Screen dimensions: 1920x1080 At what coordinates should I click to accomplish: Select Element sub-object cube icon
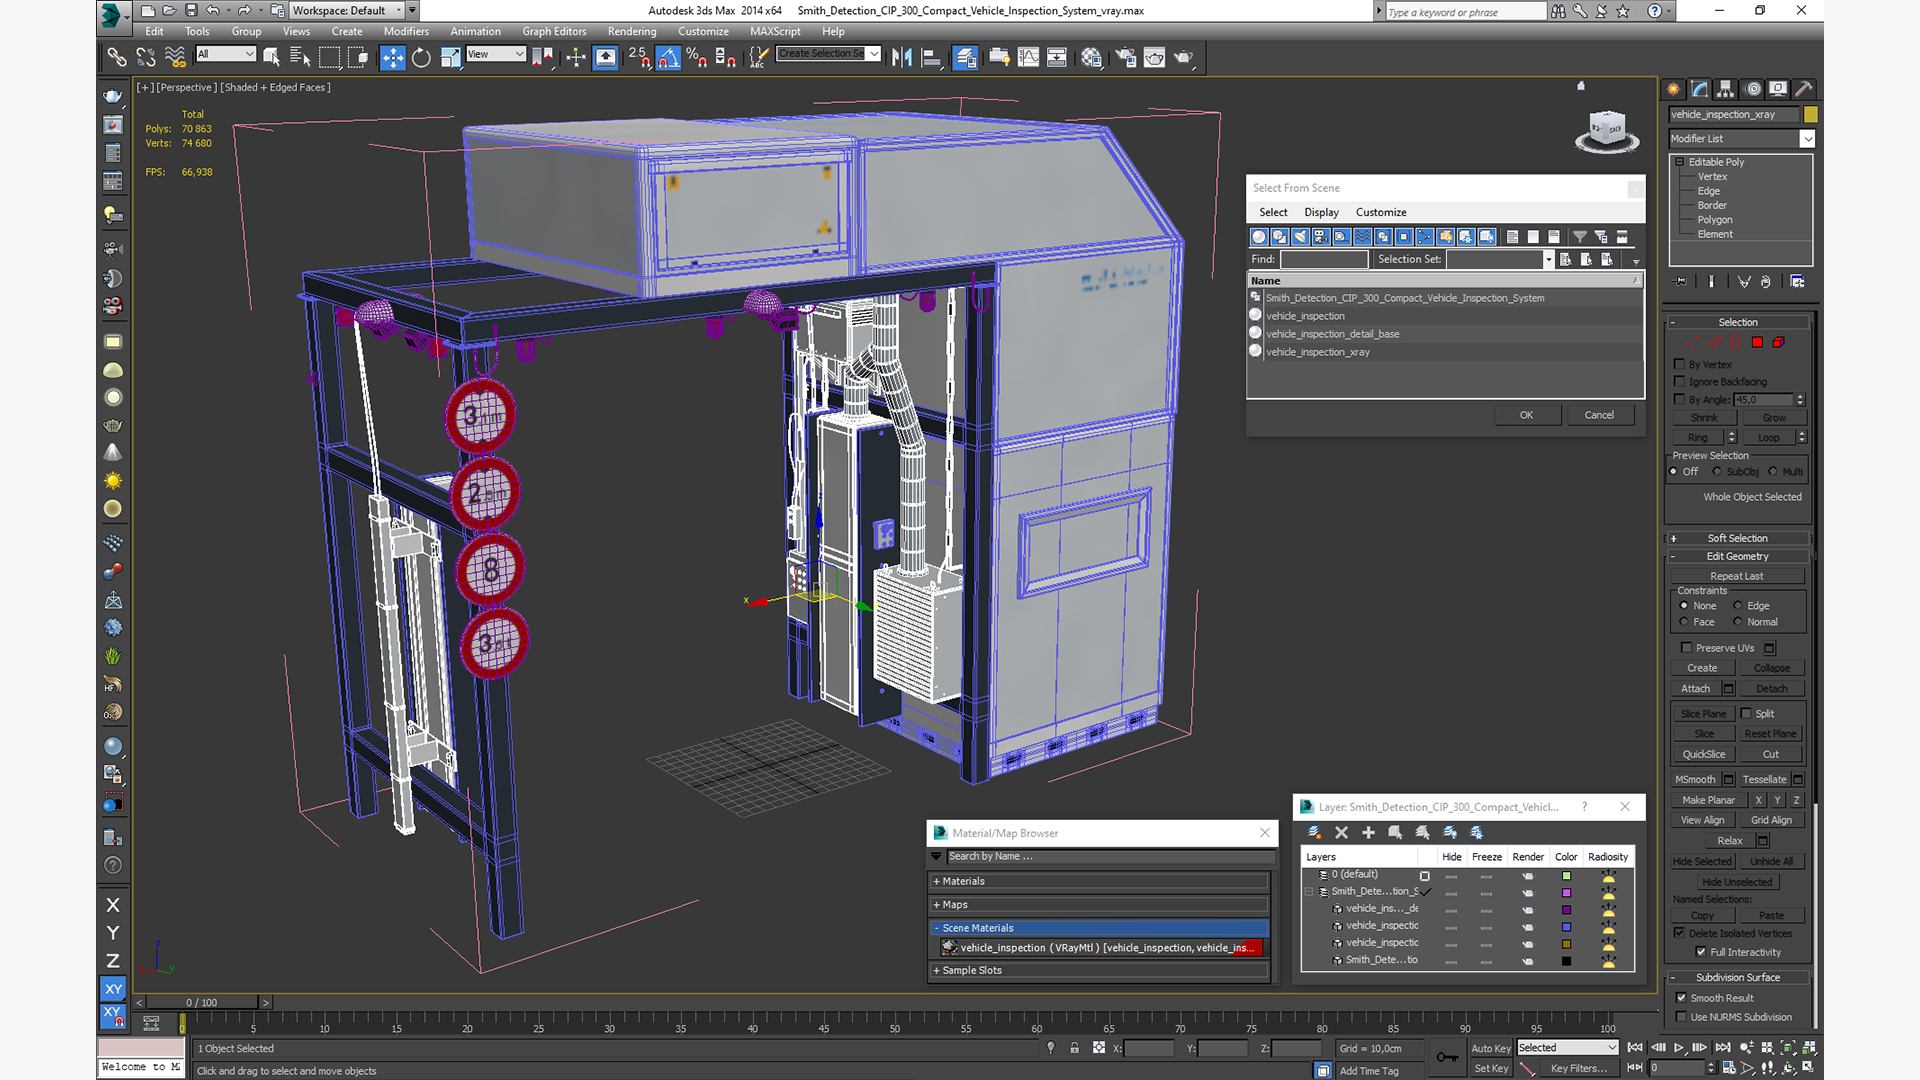coord(1778,342)
